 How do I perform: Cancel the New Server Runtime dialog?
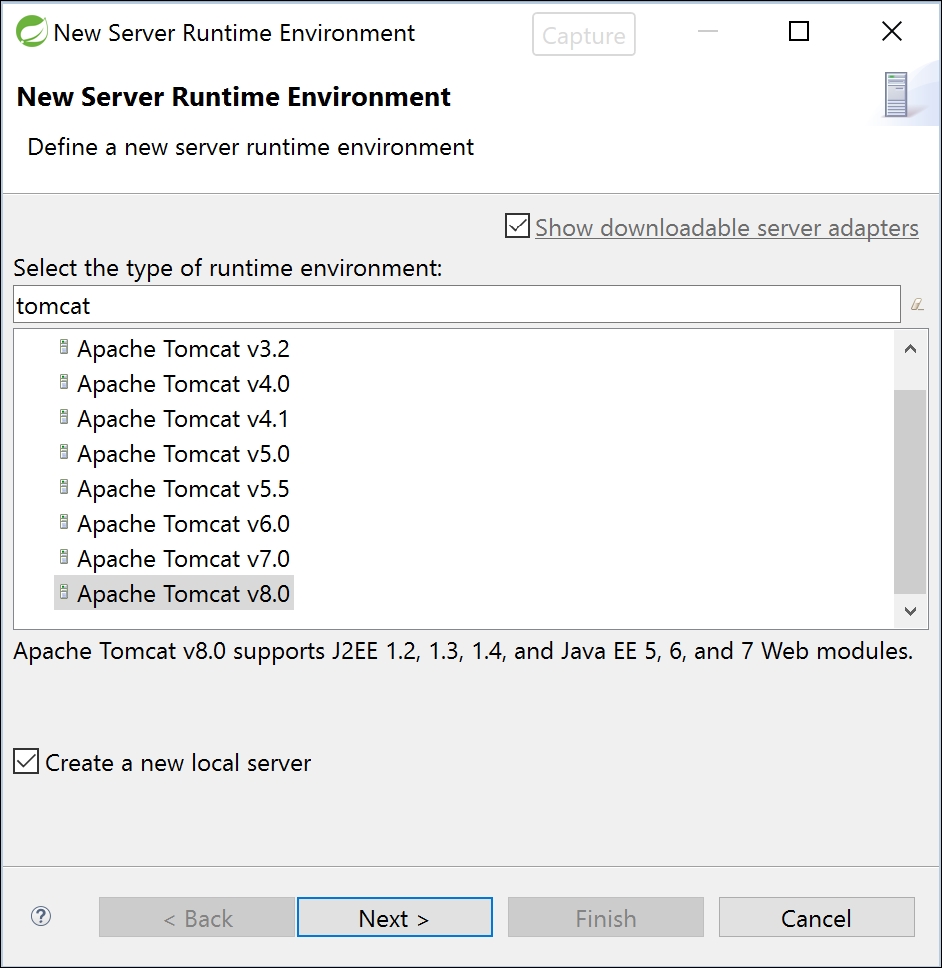(x=816, y=918)
